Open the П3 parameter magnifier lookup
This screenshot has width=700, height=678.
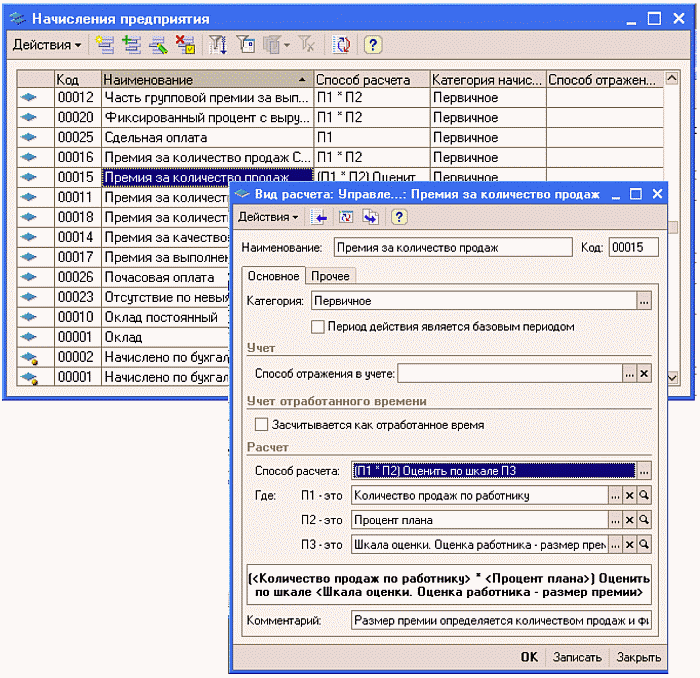point(645,545)
